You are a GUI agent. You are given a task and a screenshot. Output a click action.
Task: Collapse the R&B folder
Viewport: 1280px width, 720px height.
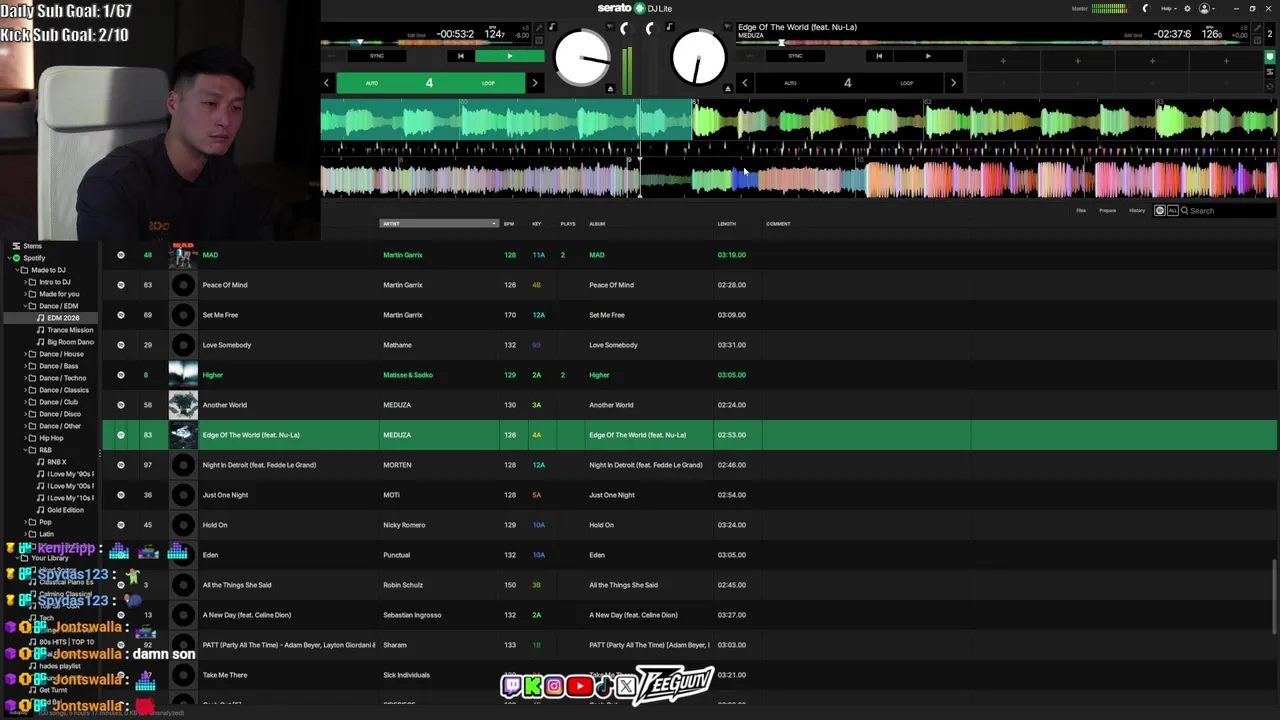[x=24, y=450]
